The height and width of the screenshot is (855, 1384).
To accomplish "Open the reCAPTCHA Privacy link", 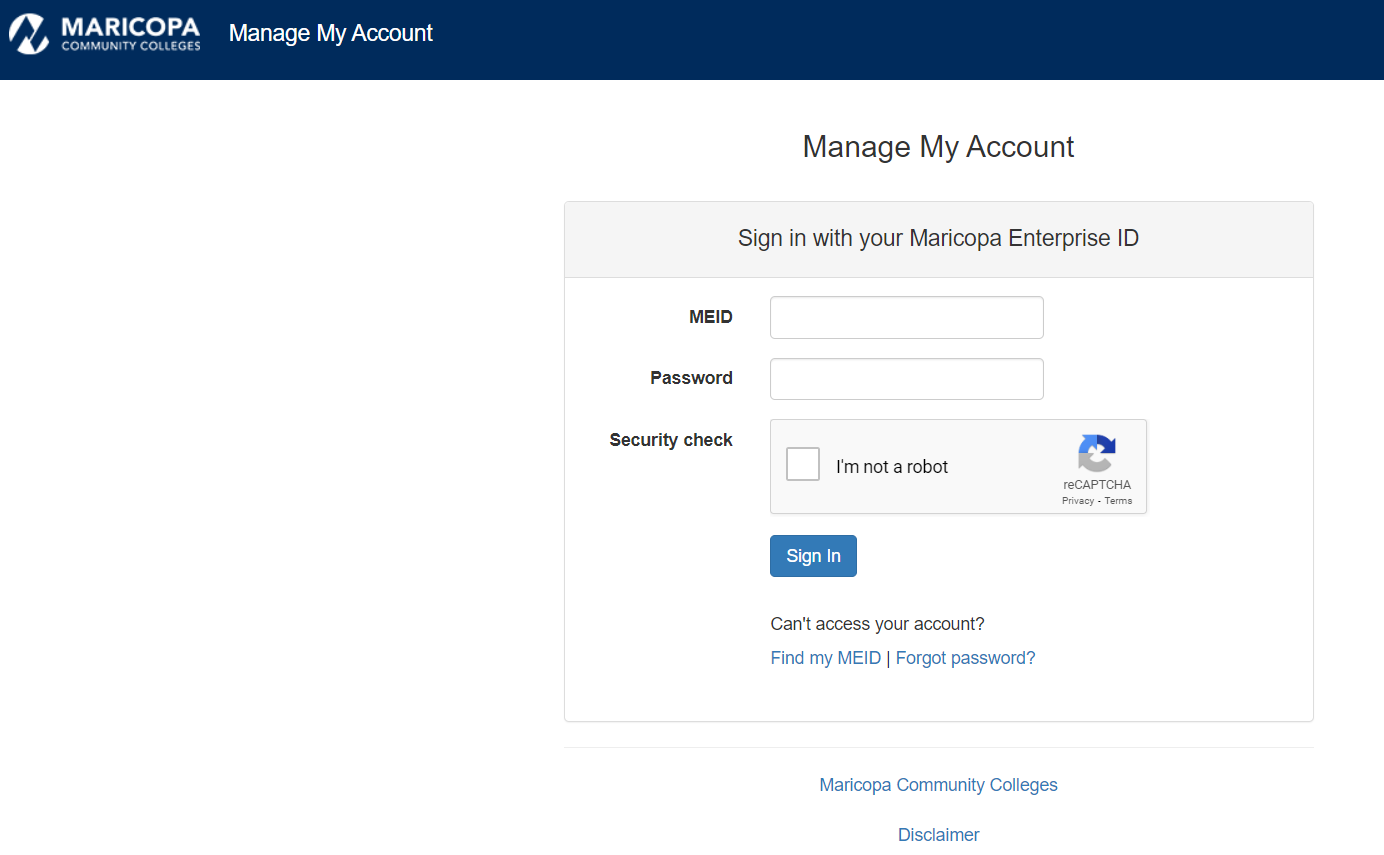I will coord(1078,501).
